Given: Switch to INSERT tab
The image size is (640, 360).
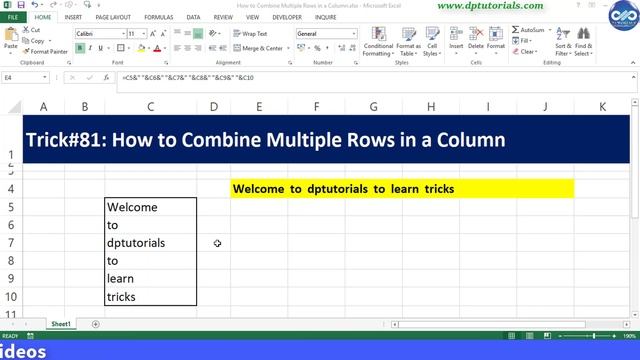Looking at the screenshot, I should (73, 17).
